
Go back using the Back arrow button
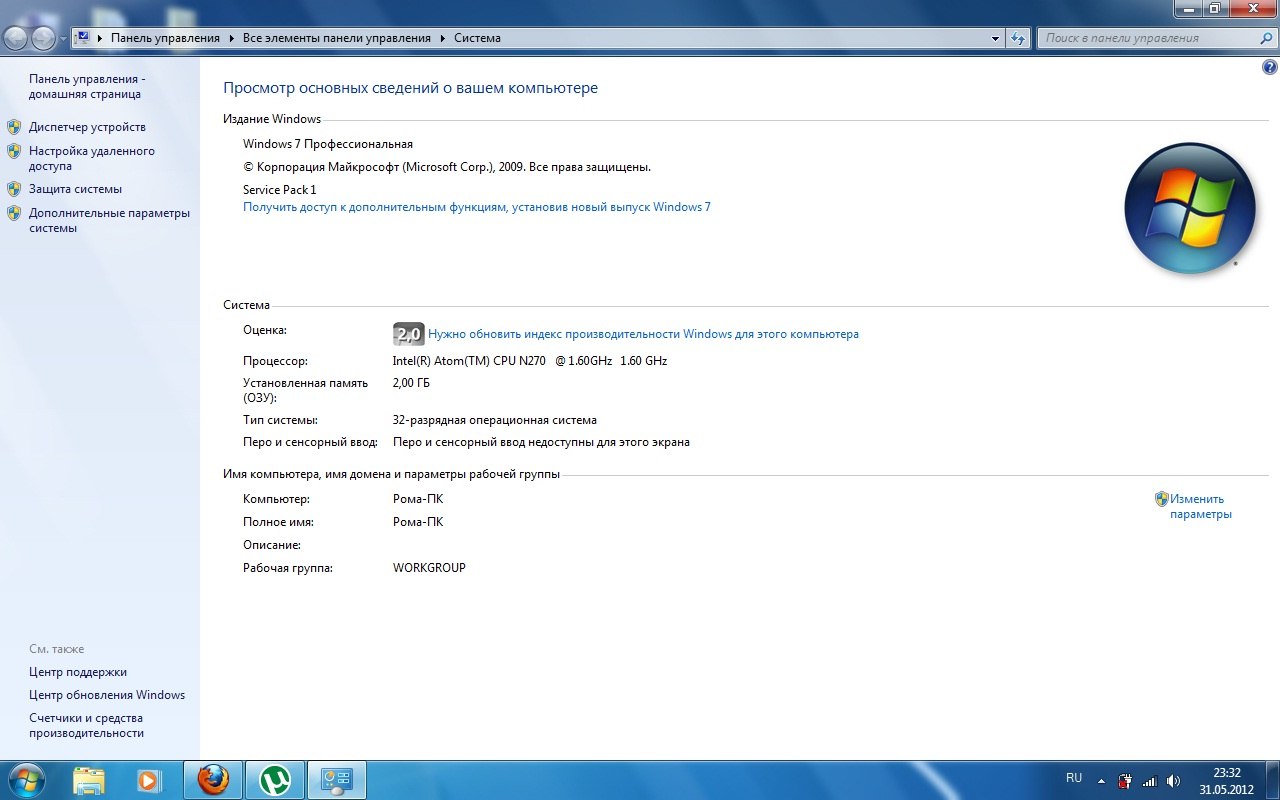(16, 38)
